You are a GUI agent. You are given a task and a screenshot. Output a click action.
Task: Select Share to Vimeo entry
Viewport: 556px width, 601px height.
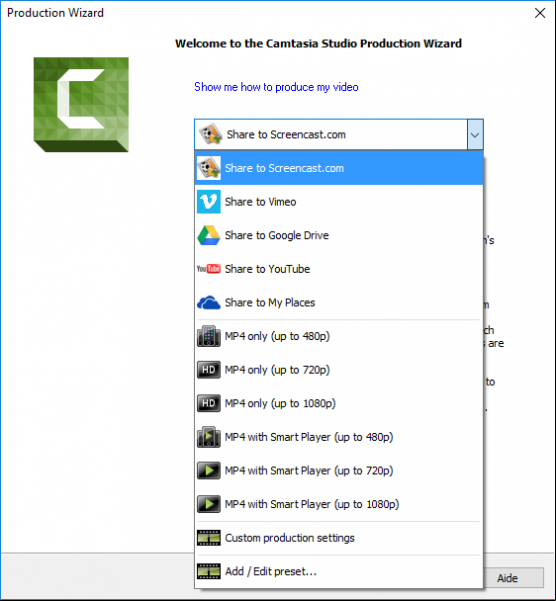[339, 202]
